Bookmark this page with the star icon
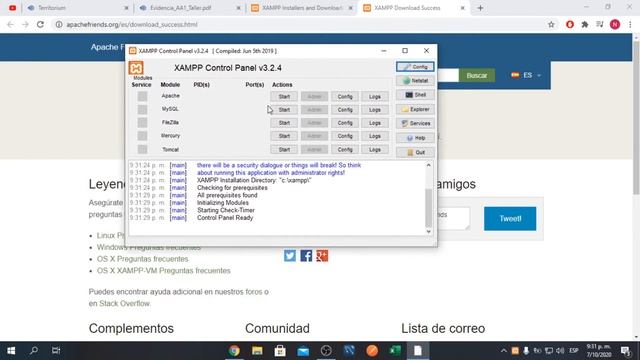Viewport: 640px width, 360px height. click(x=551, y=24)
